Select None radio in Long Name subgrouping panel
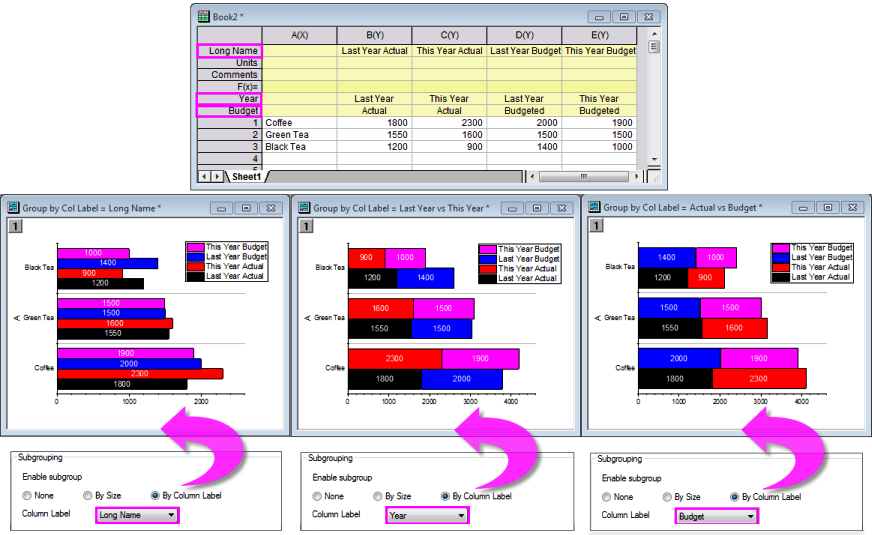 point(27,496)
